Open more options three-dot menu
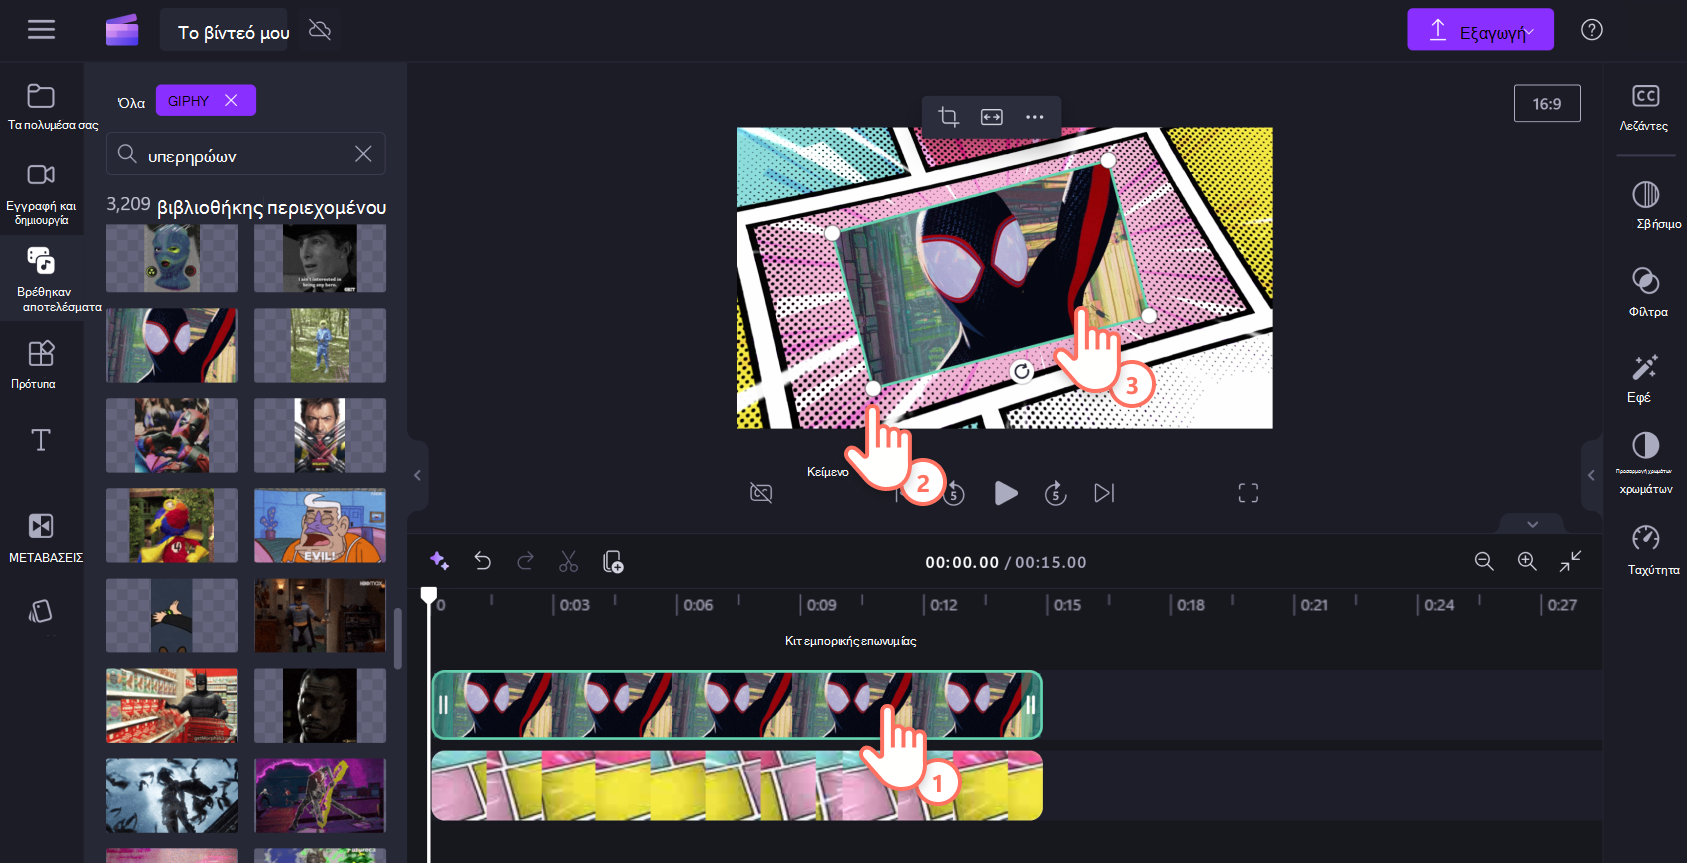 tap(1035, 117)
